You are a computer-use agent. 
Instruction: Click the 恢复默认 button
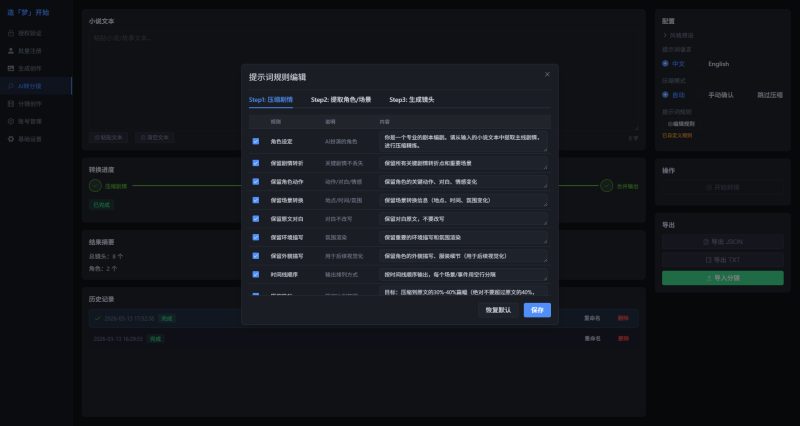coord(497,310)
